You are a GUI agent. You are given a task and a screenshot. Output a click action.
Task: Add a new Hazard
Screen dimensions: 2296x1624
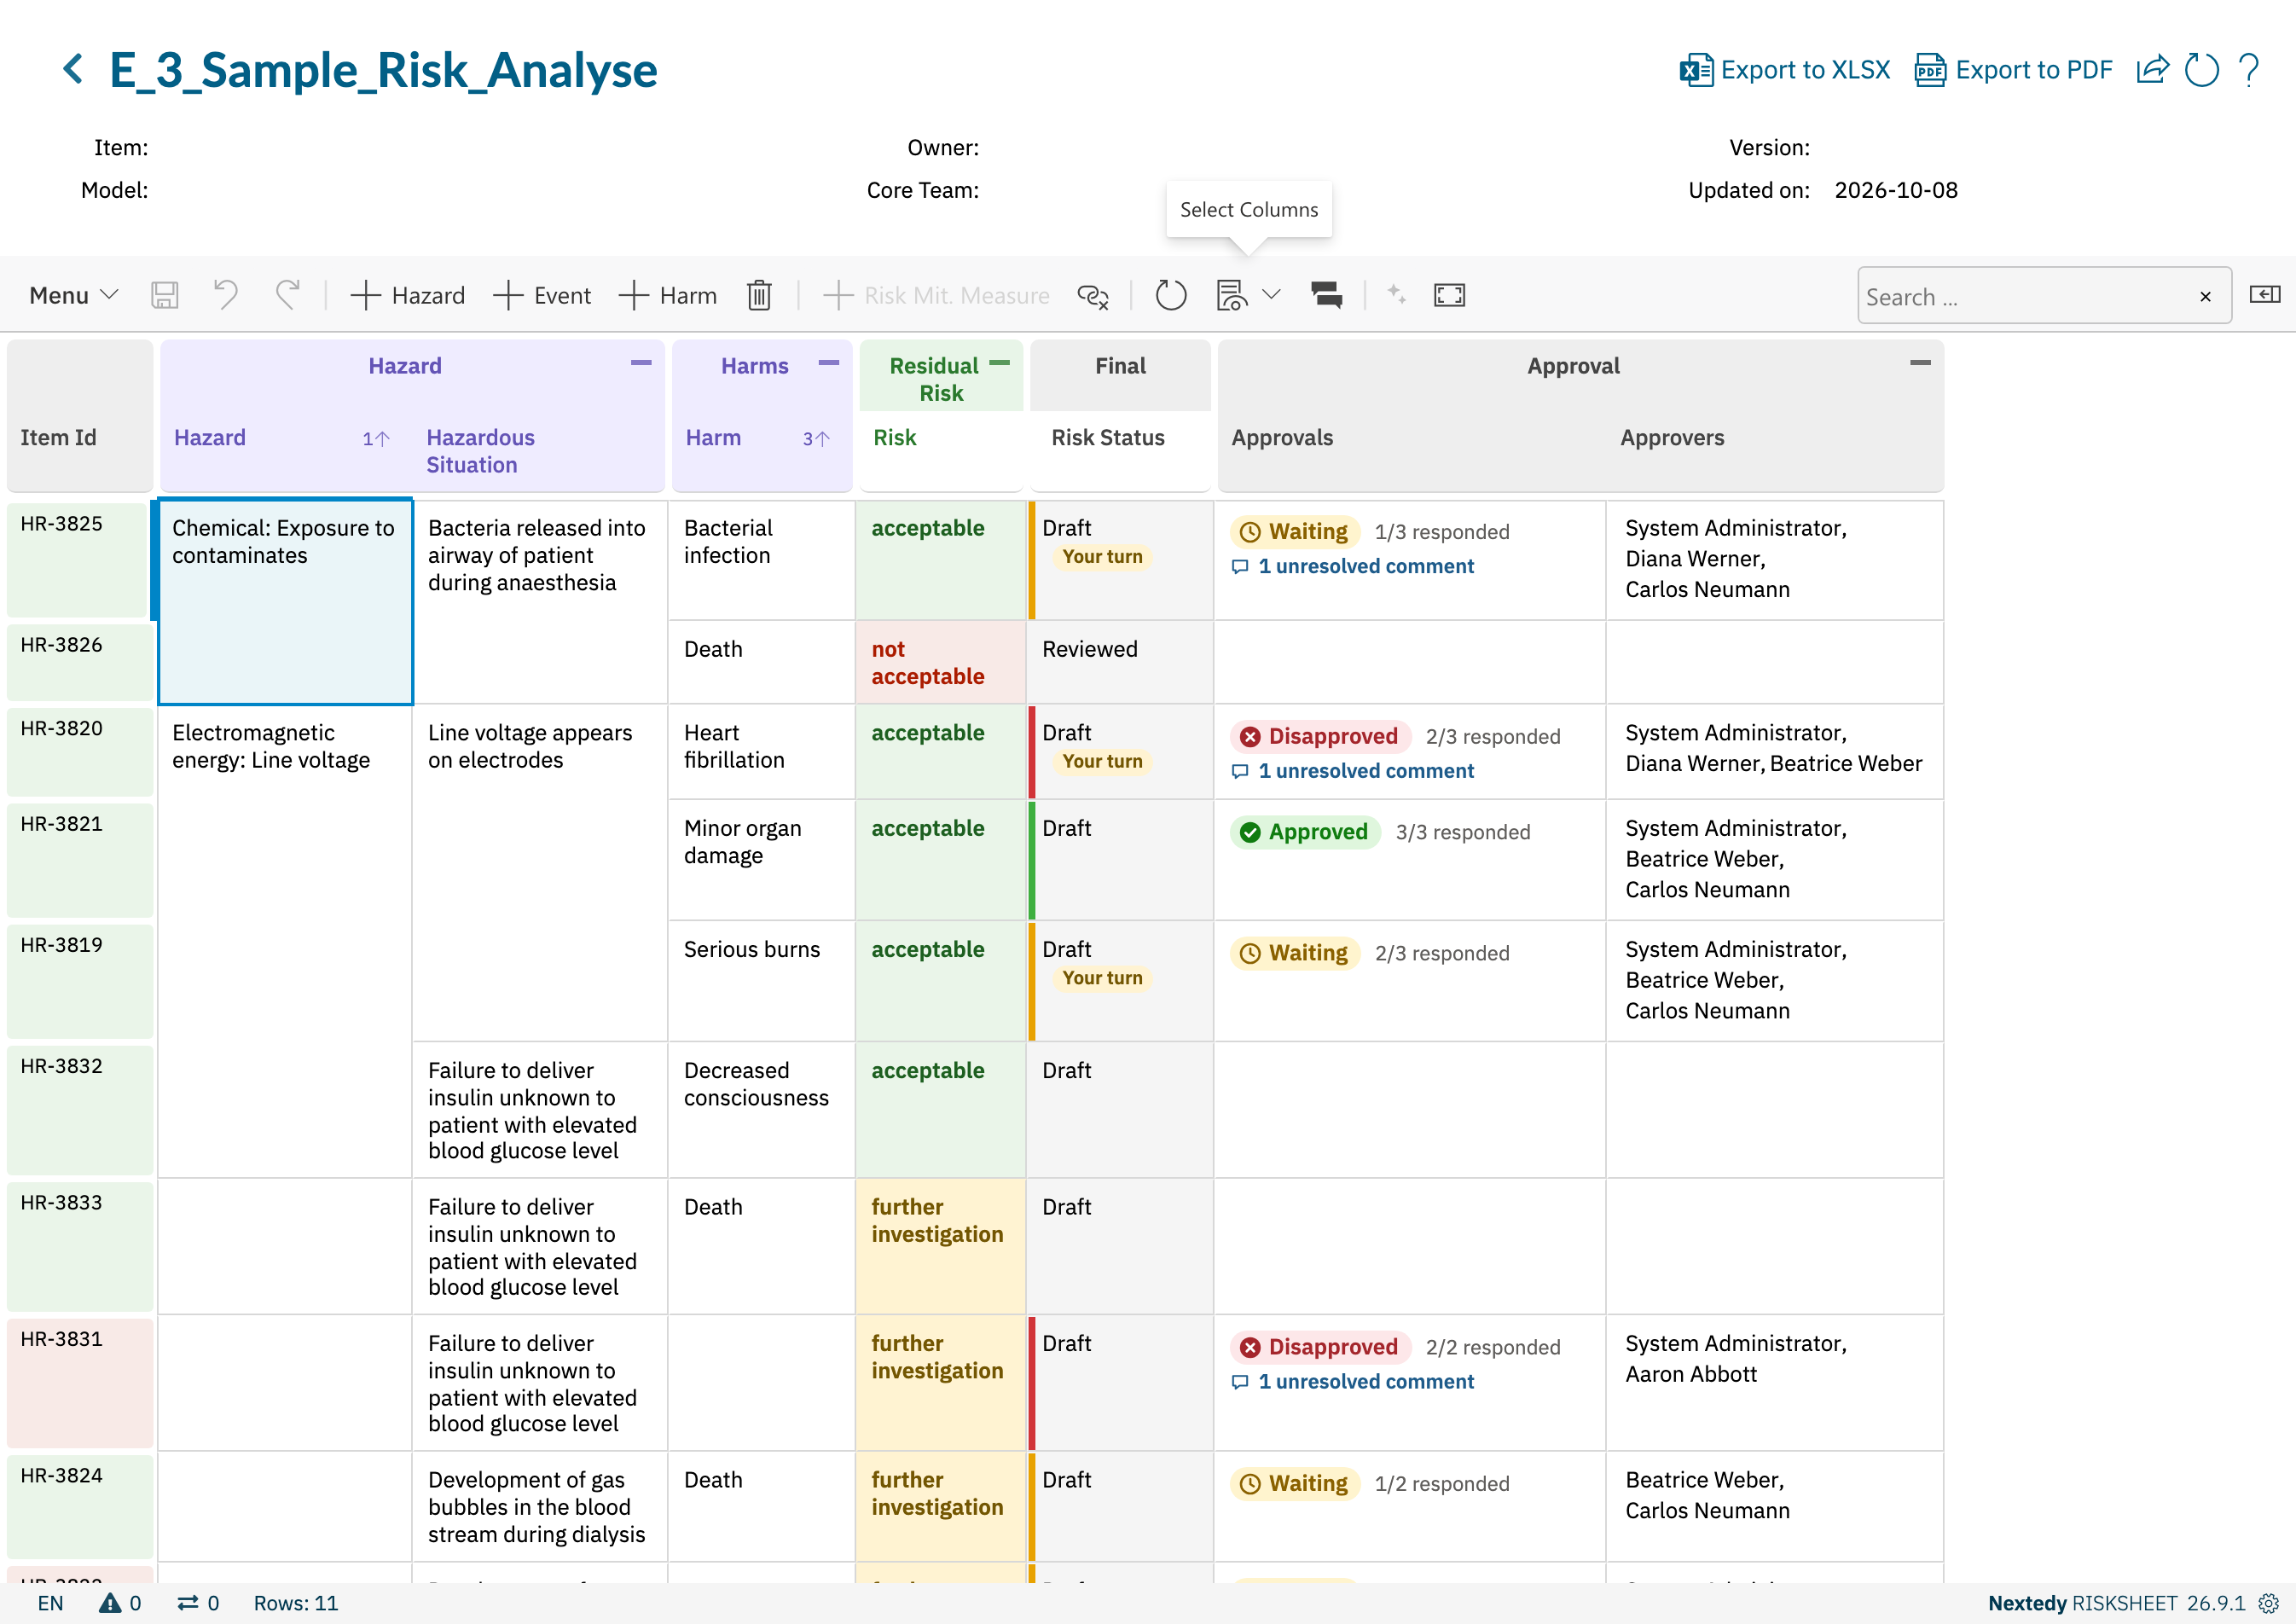(408, 295)
